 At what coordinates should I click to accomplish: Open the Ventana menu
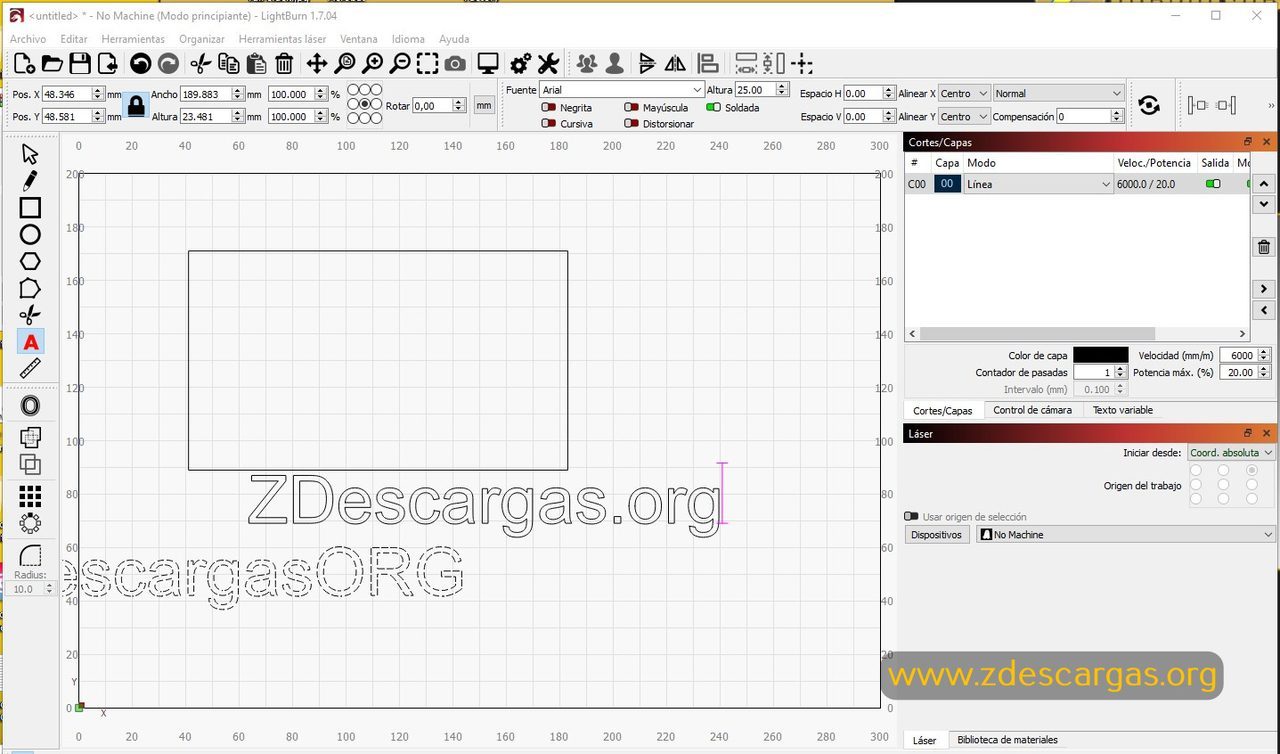[x=359, y=39]
